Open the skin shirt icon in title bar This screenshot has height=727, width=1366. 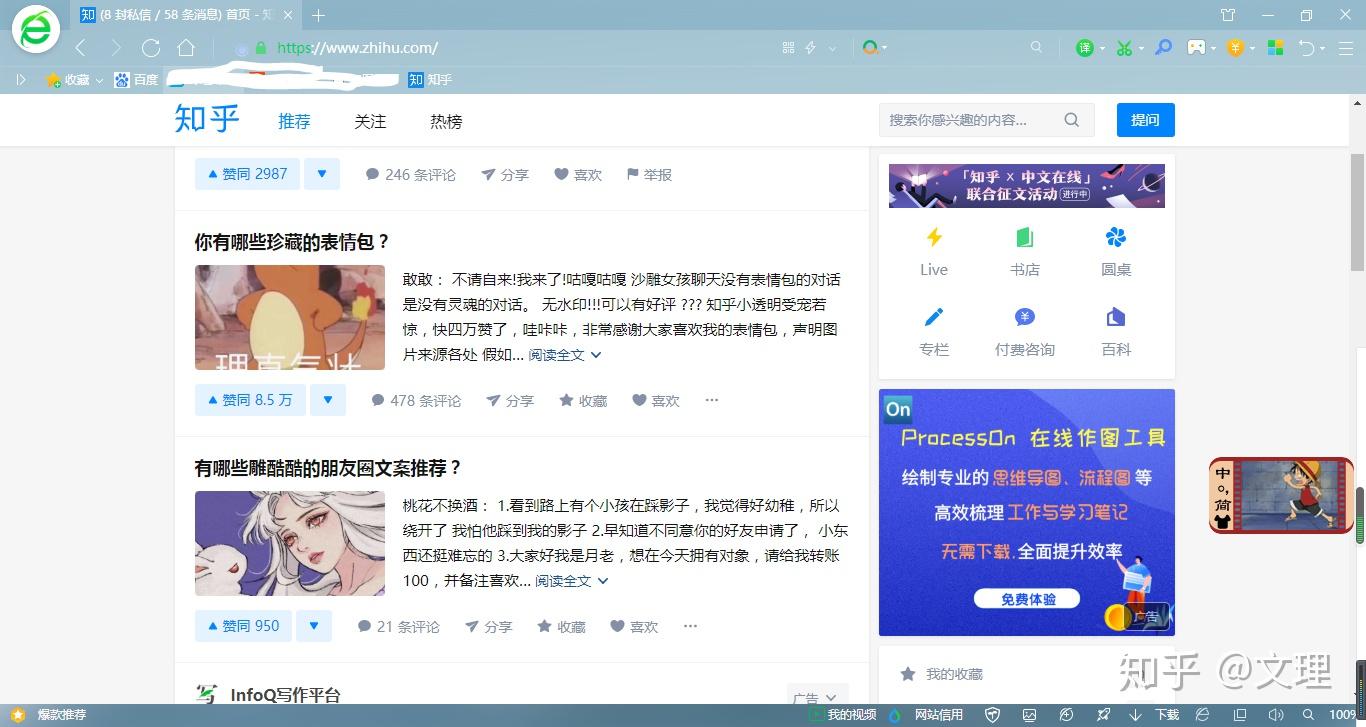[x=1228, y=15]
